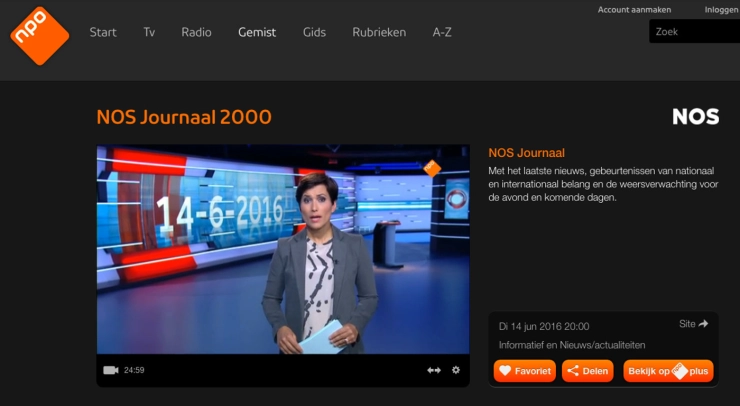The width and height of the screenshot is (740, 406).
Task: Select the Gemist navigation item
Action: 257,32
